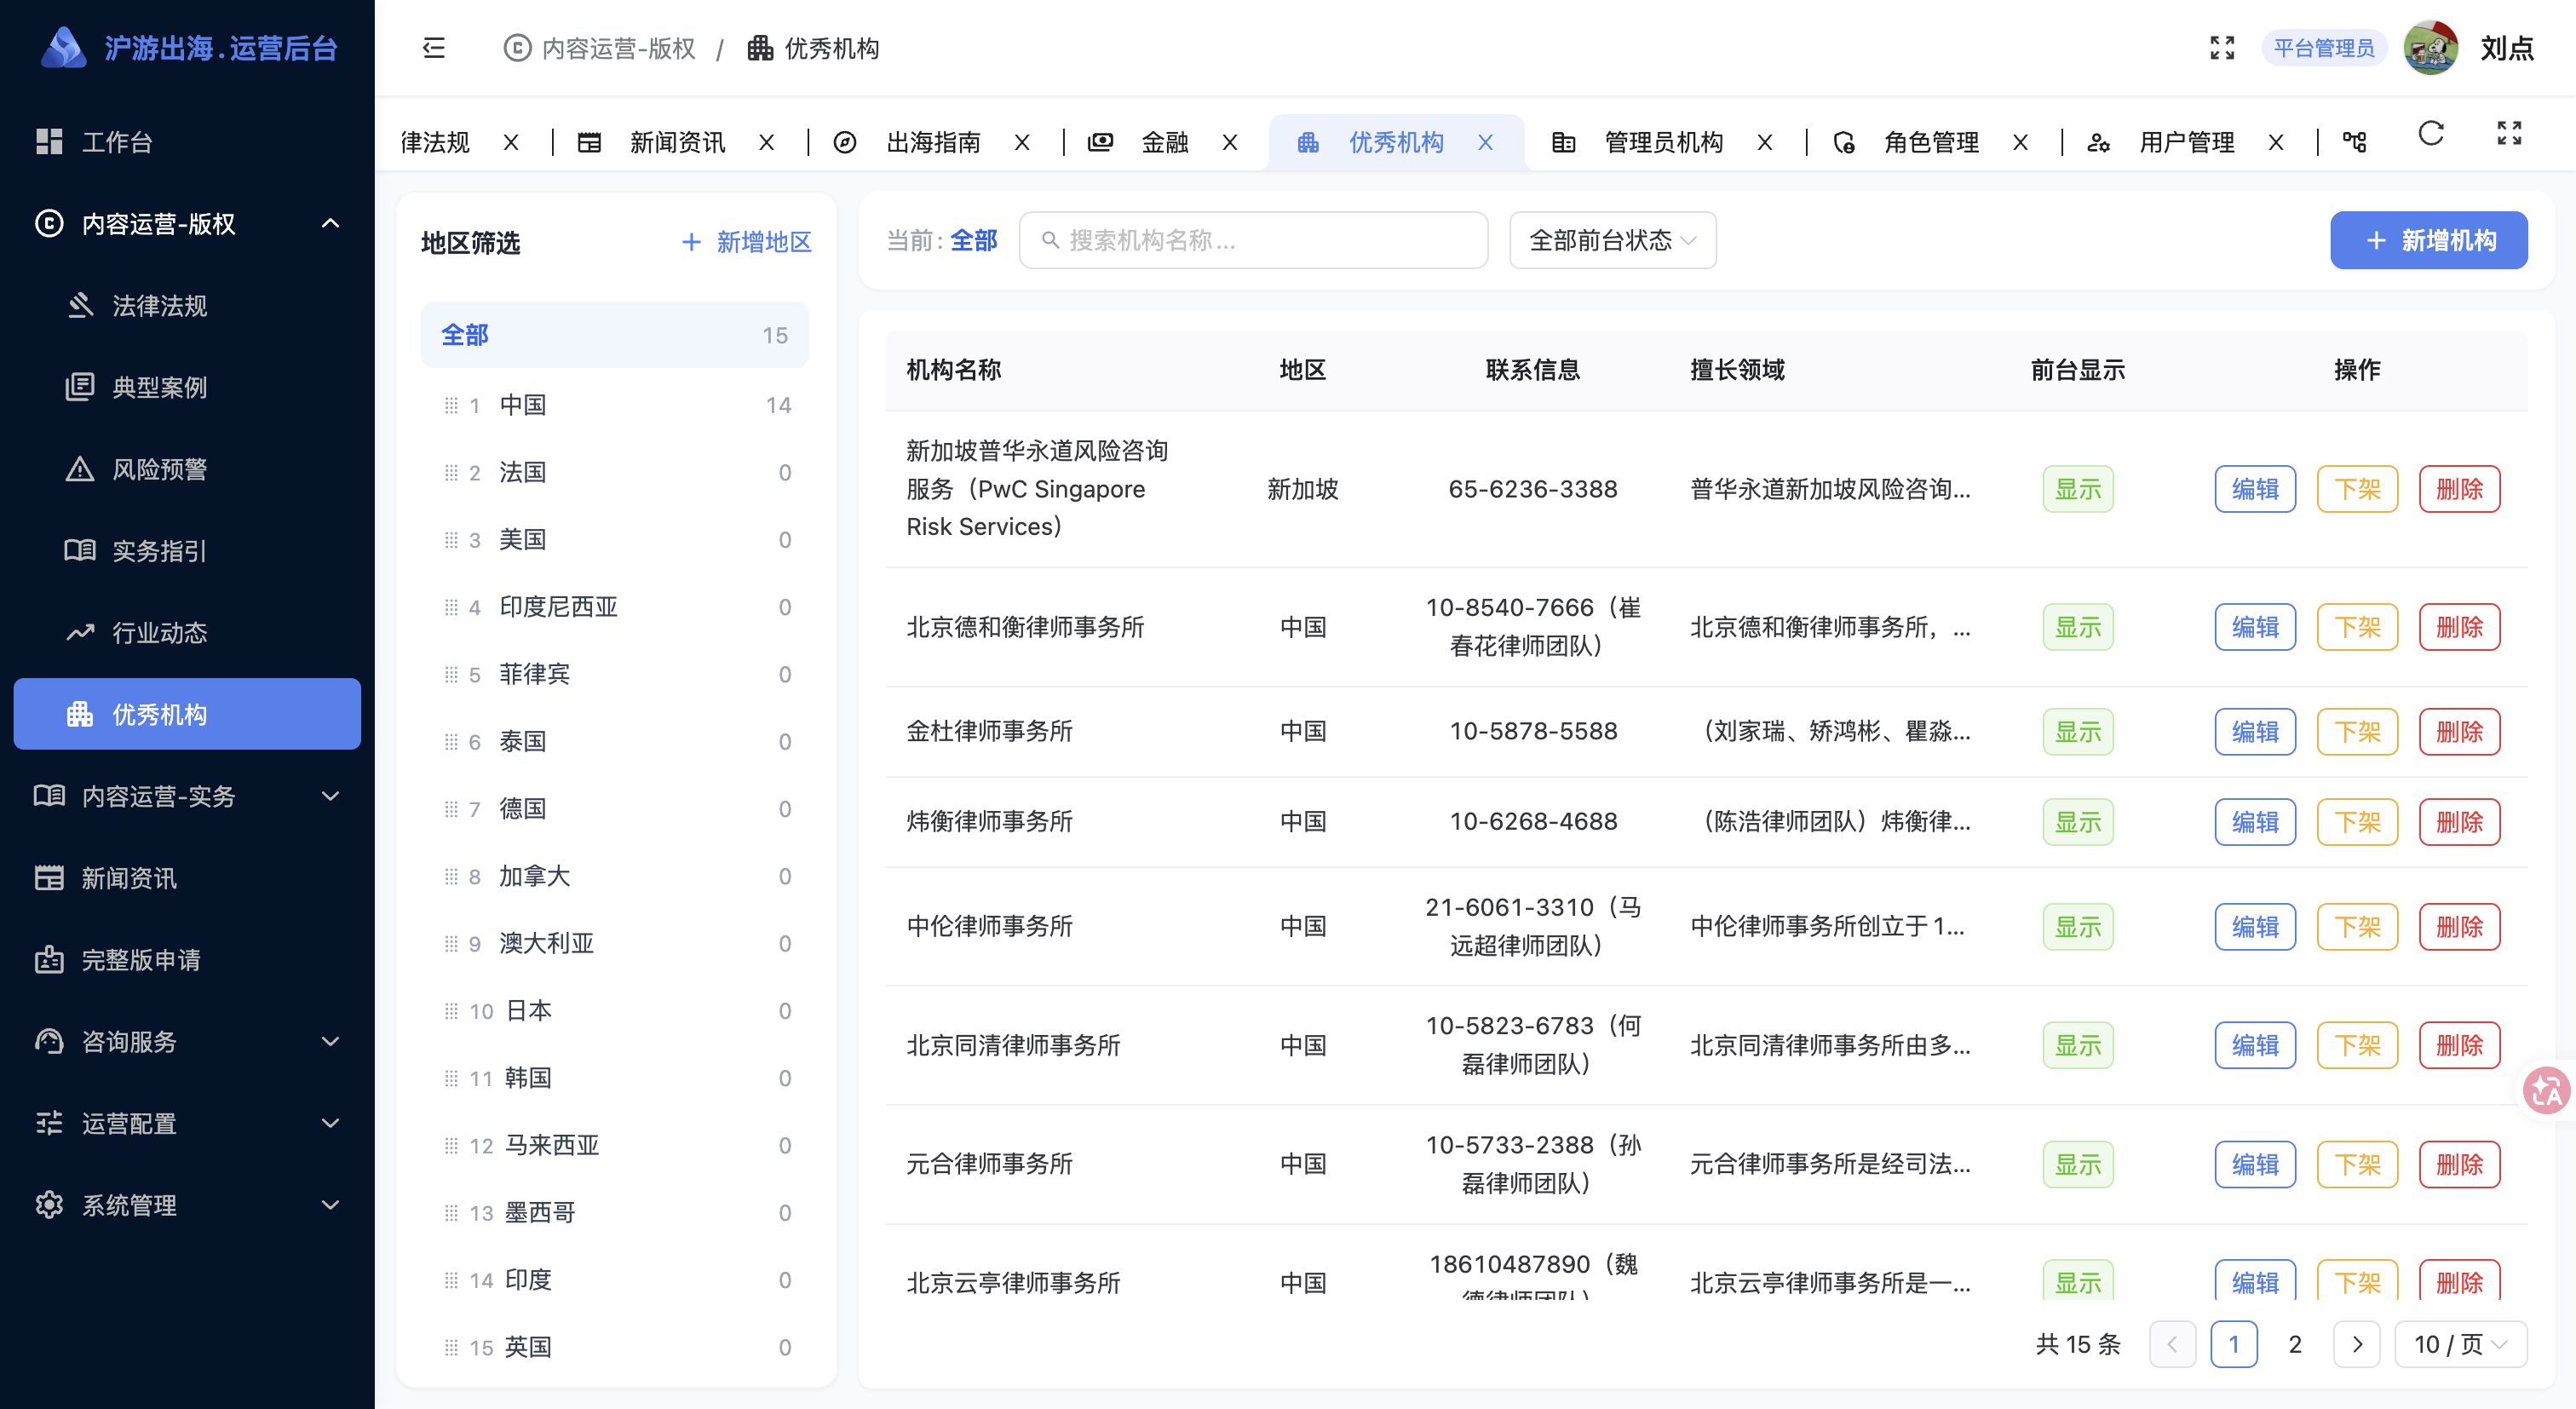Select the 全部 region filter
The width and height of the screenshot is (2576, 1409).
click(615, 335)
